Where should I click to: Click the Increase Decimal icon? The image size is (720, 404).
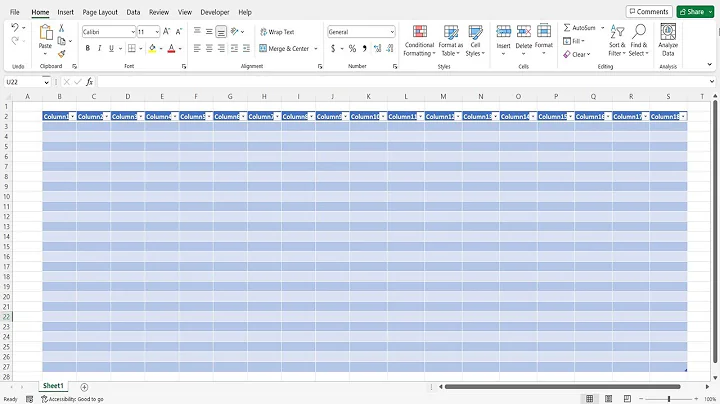(377, 48)
